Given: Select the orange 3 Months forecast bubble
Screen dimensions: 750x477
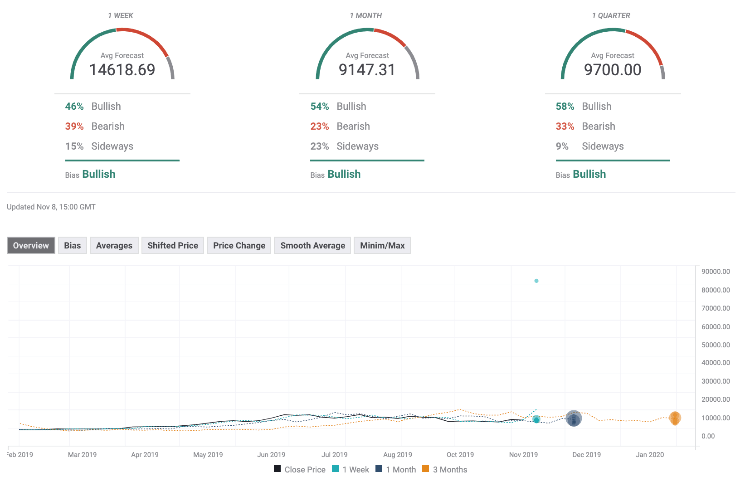Looking at the screenshot, I should coord(675,418).
